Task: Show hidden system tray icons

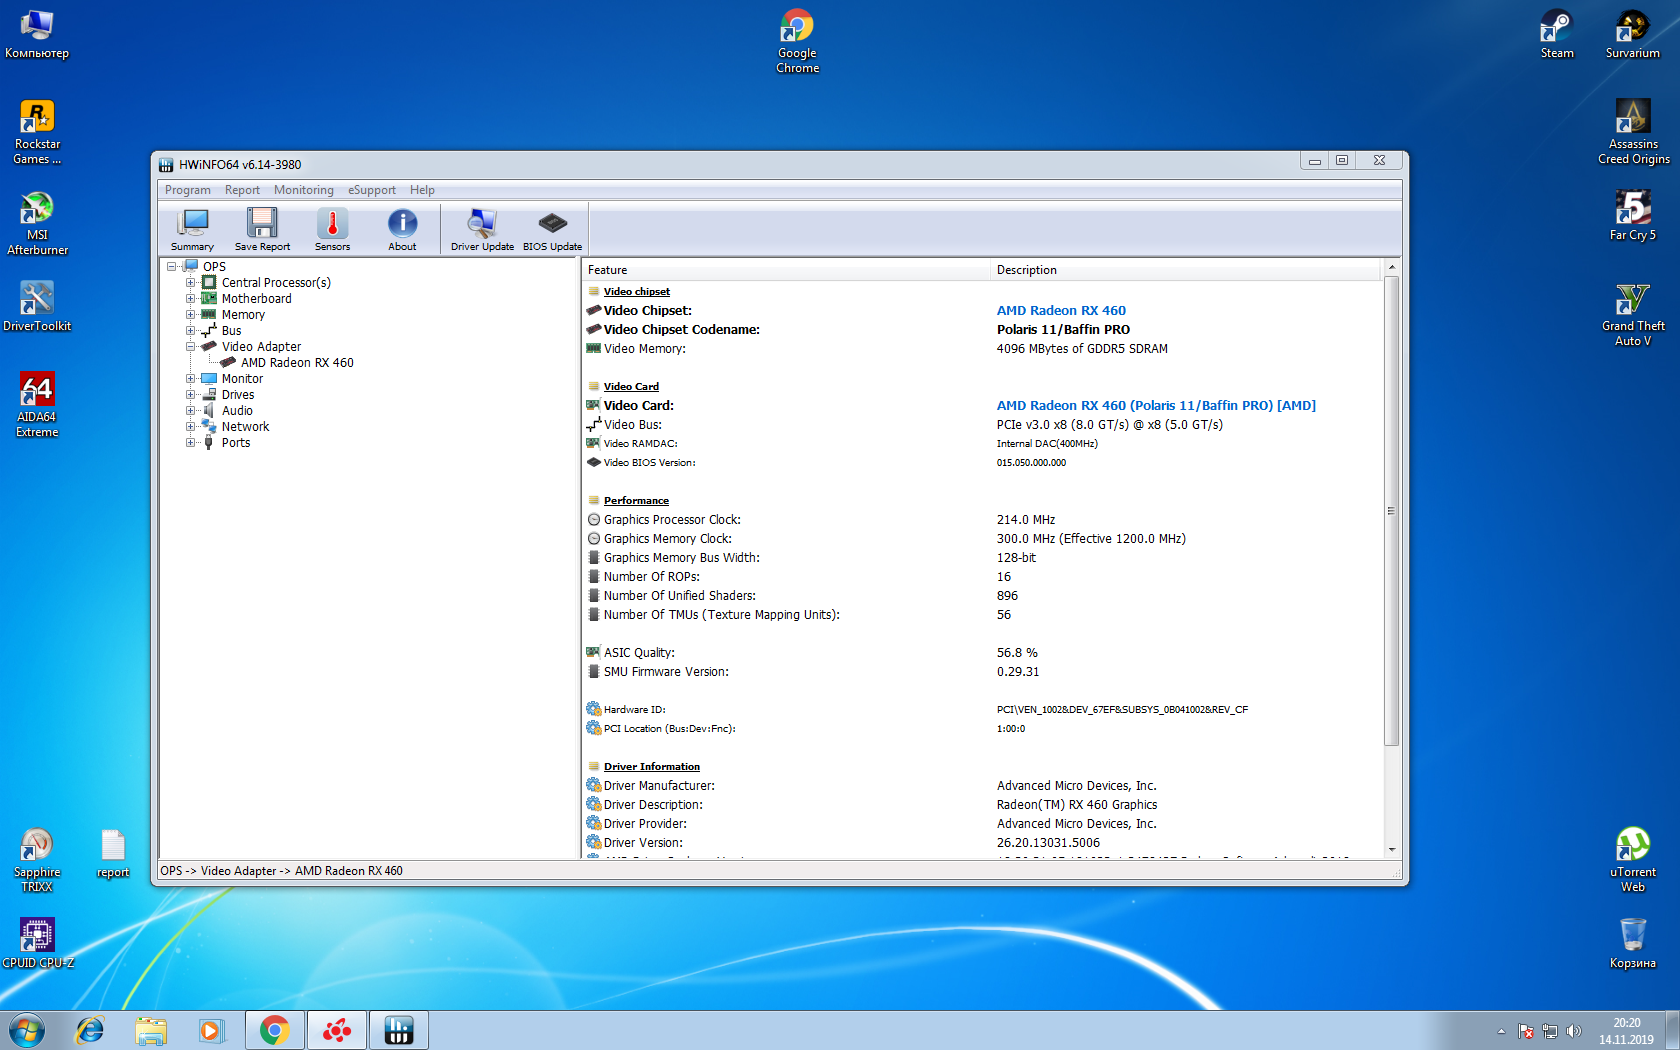Action: coord(1501,1031)
